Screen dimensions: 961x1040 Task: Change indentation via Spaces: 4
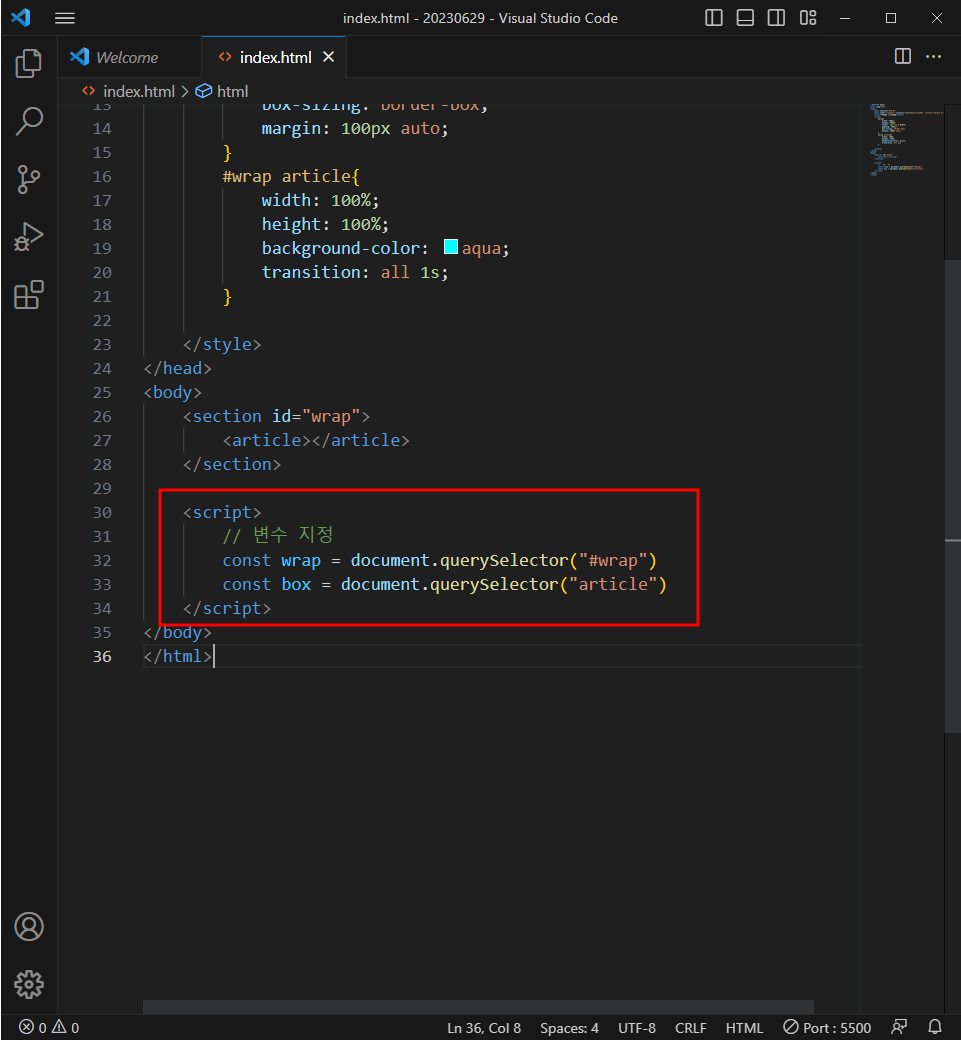[569, 1027]
